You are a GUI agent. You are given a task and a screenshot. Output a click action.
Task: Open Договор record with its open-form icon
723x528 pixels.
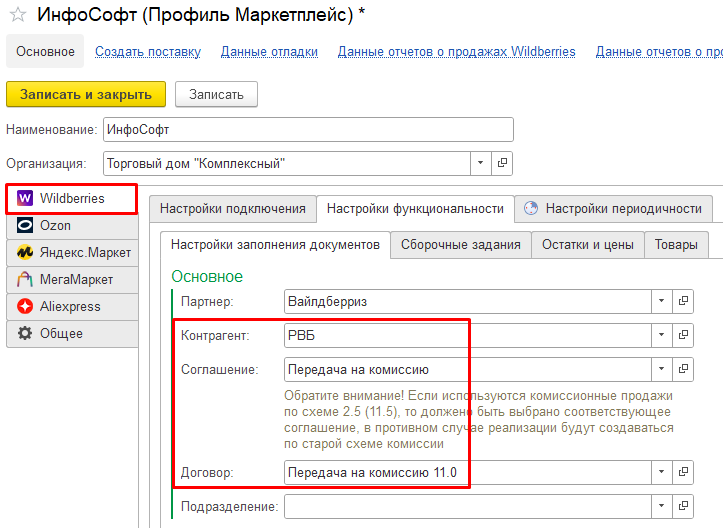[683, 472]
